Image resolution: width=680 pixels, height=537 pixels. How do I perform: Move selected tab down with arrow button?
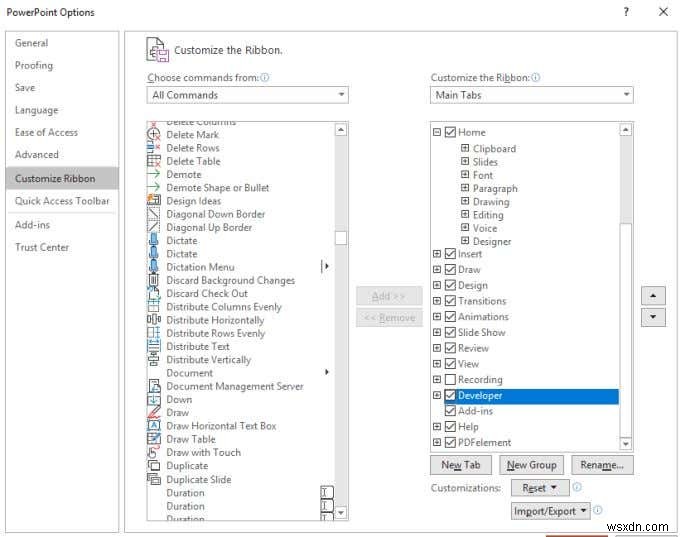[653, 317]
